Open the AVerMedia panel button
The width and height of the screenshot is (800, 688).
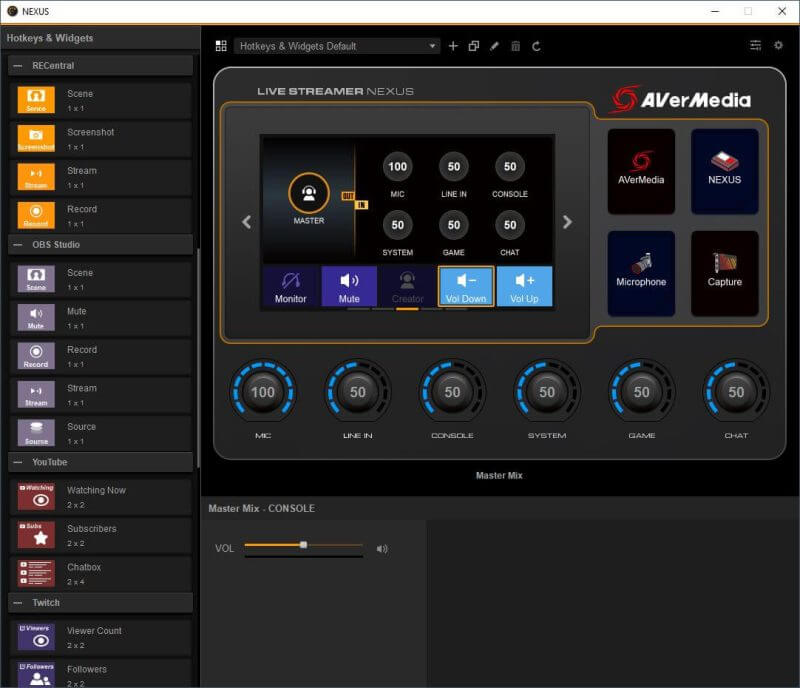pyautogui.click(x=641, y=171)
